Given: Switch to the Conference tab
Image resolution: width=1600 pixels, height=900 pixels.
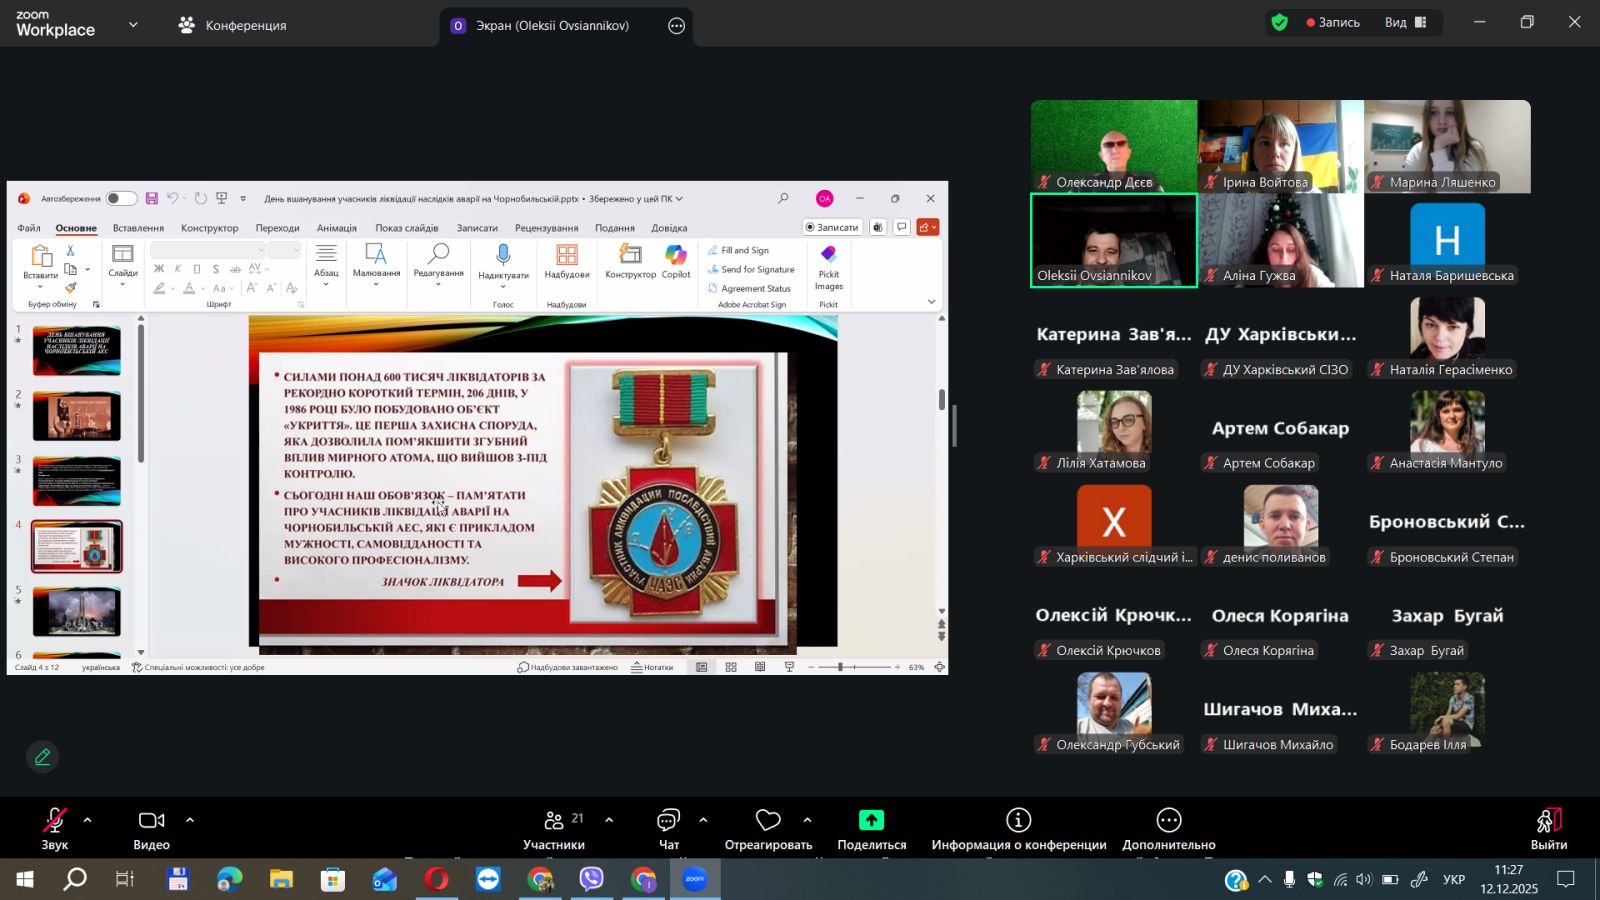Looking at the screenshot, I should [x=232, y=25].
